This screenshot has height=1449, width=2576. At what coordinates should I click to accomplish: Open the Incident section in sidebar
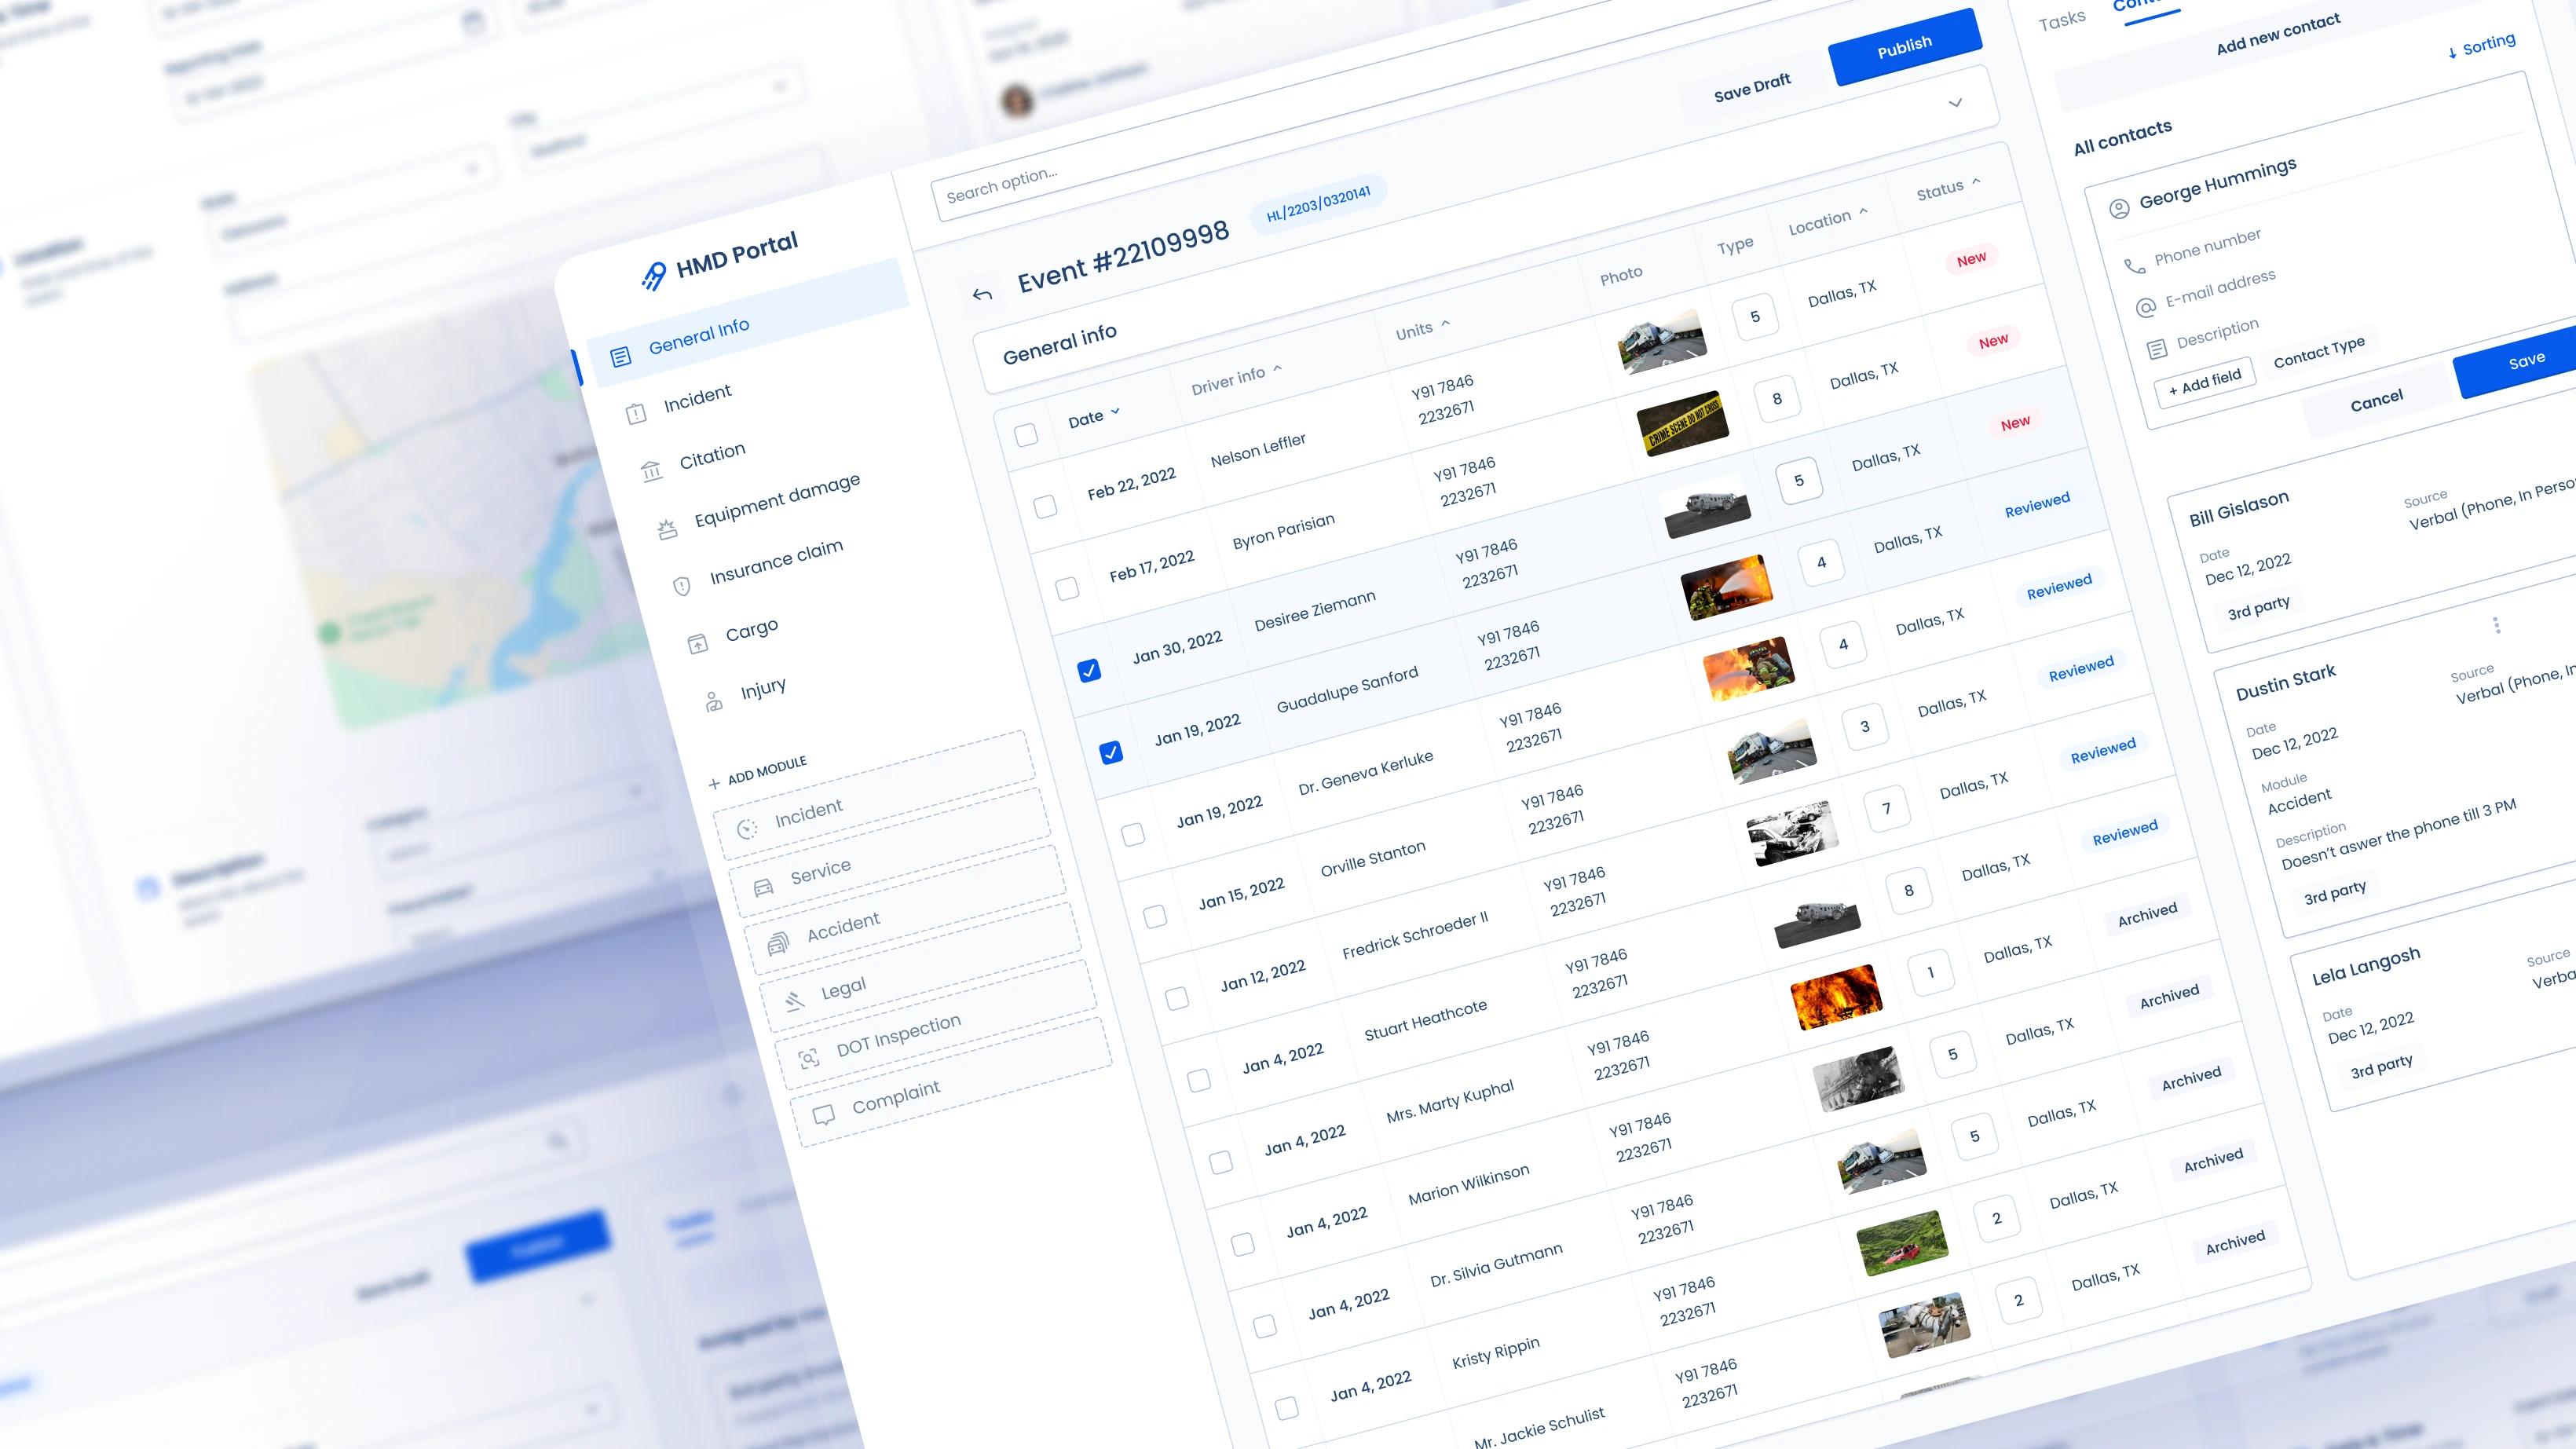pos(697,397)
